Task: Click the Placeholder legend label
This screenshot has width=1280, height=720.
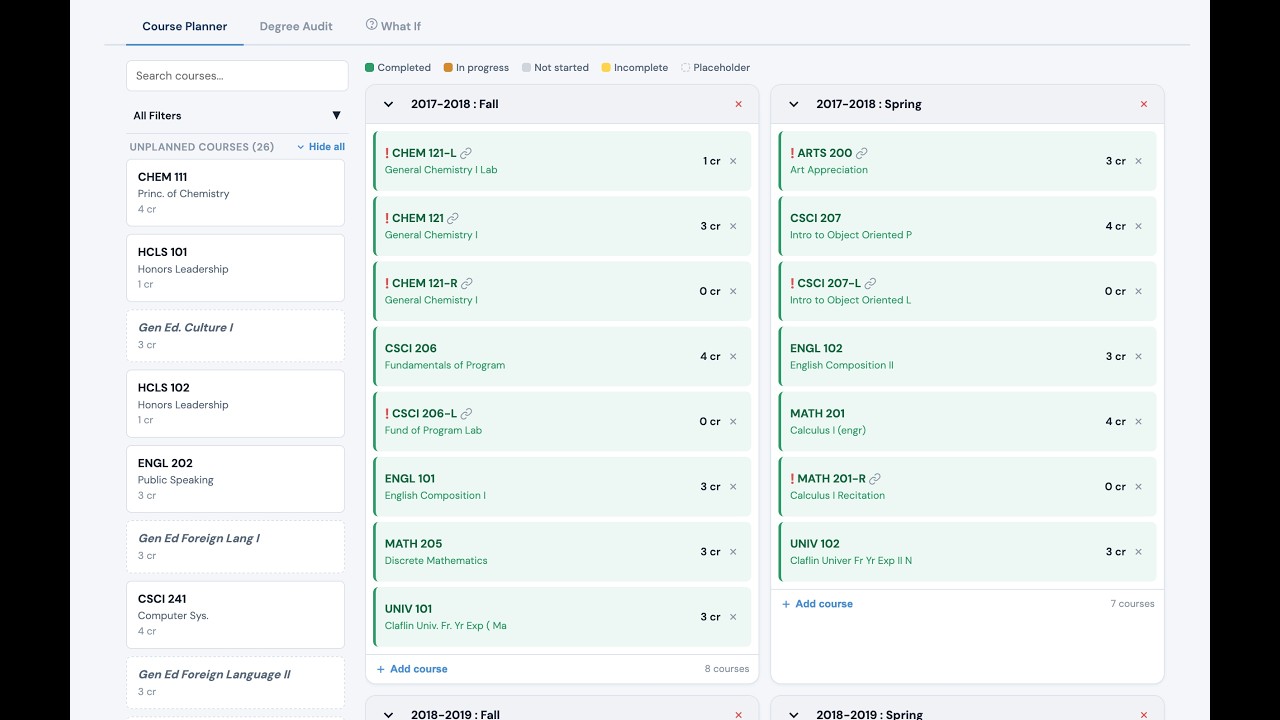Action: pyautogui.click(x=721, y=68)
